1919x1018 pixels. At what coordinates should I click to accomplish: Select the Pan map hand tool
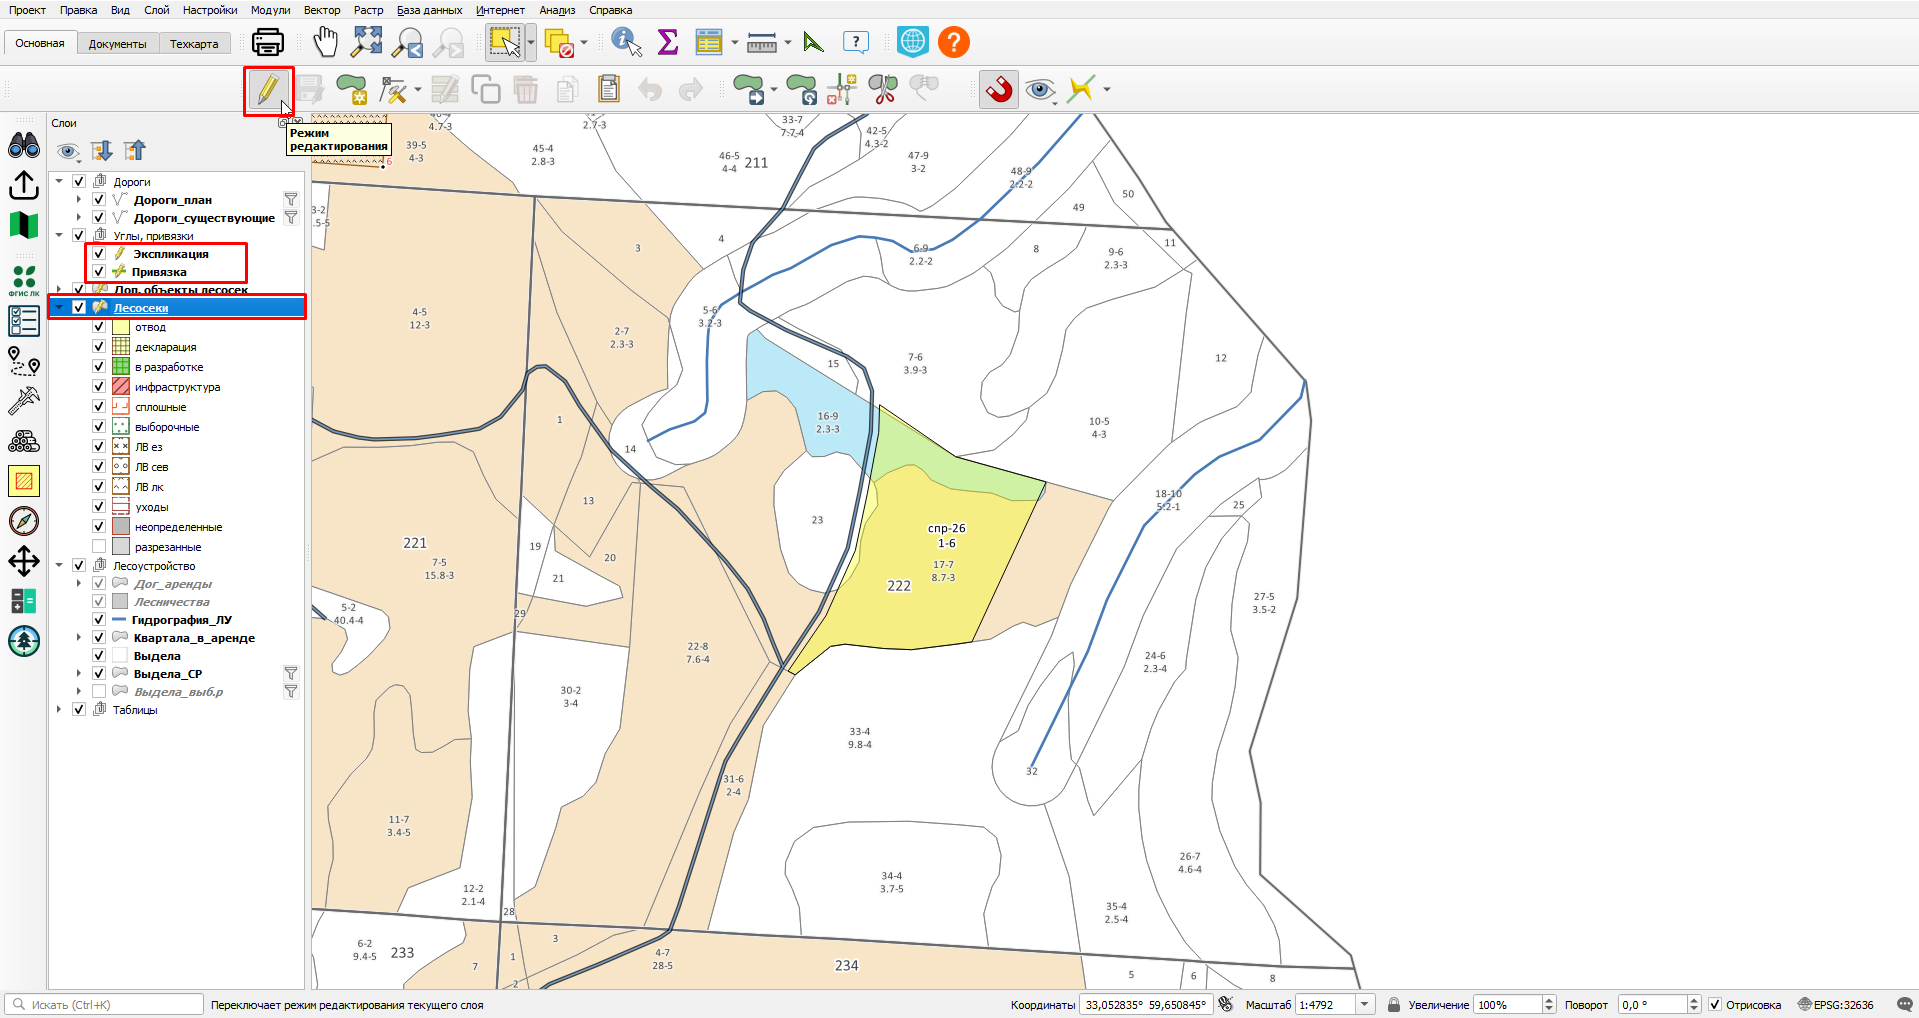click(326, 42)
